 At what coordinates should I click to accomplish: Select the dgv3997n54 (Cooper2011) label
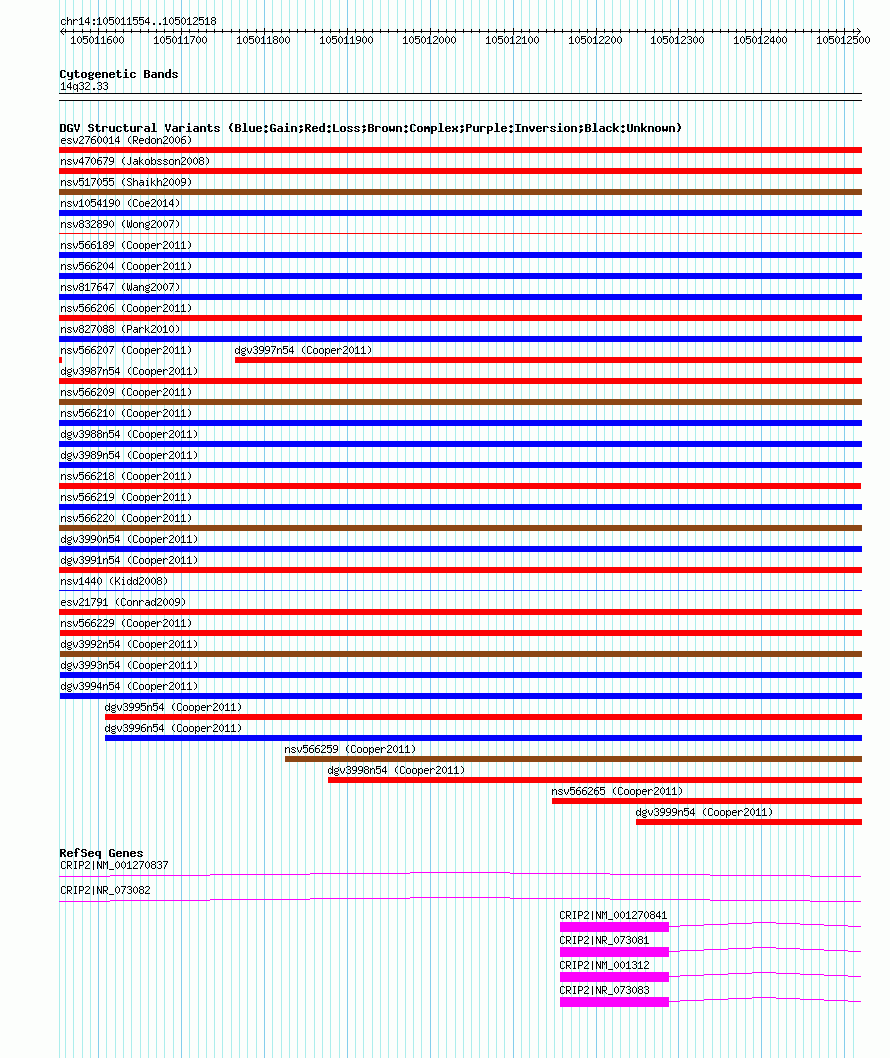[x=304, y=350]
